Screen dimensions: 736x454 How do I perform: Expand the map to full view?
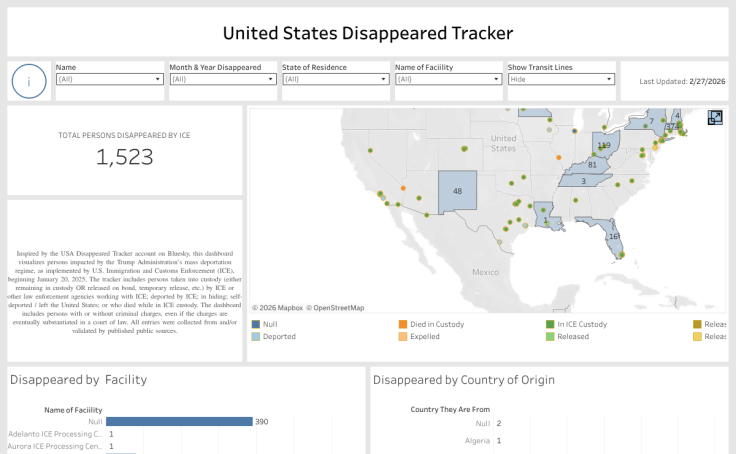click(715, 118)
